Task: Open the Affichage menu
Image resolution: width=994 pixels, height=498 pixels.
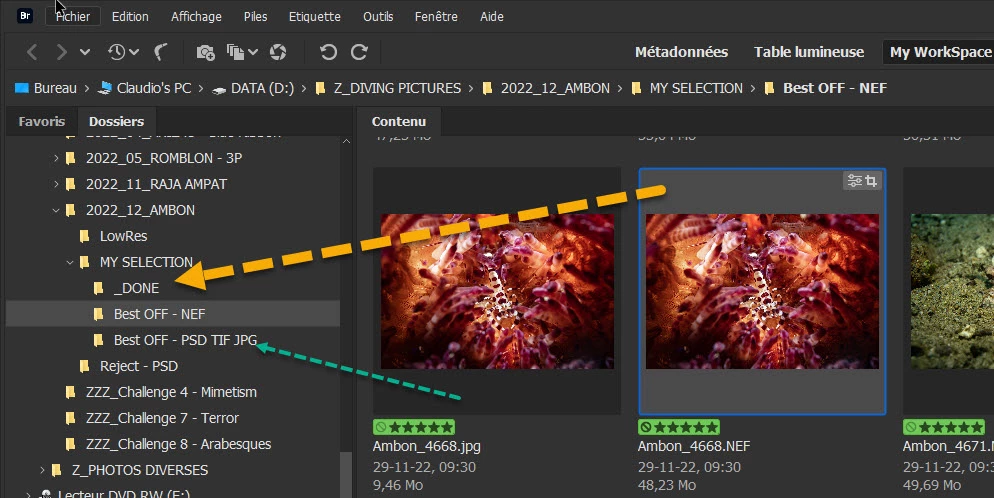Action: tap(197, 16)
